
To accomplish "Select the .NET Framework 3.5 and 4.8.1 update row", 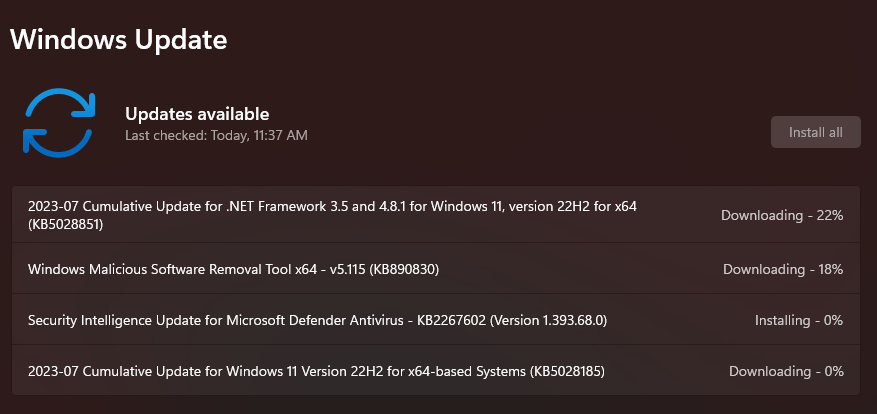I will coord(436,215).
